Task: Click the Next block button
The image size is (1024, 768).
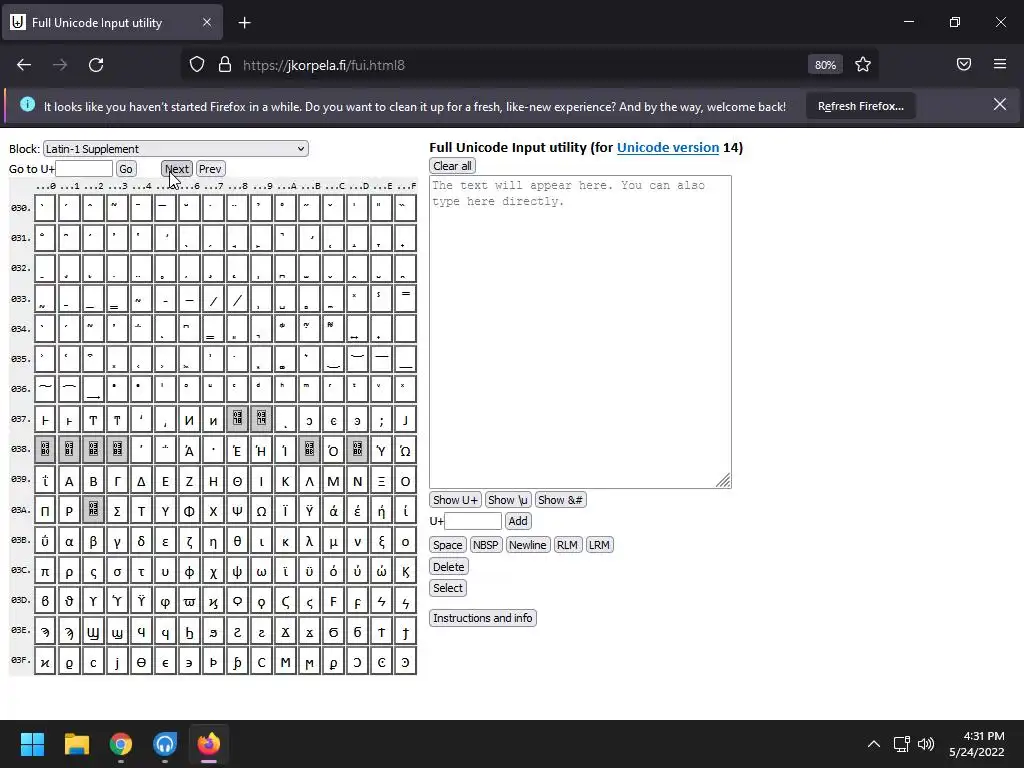Action: point(177,168)
